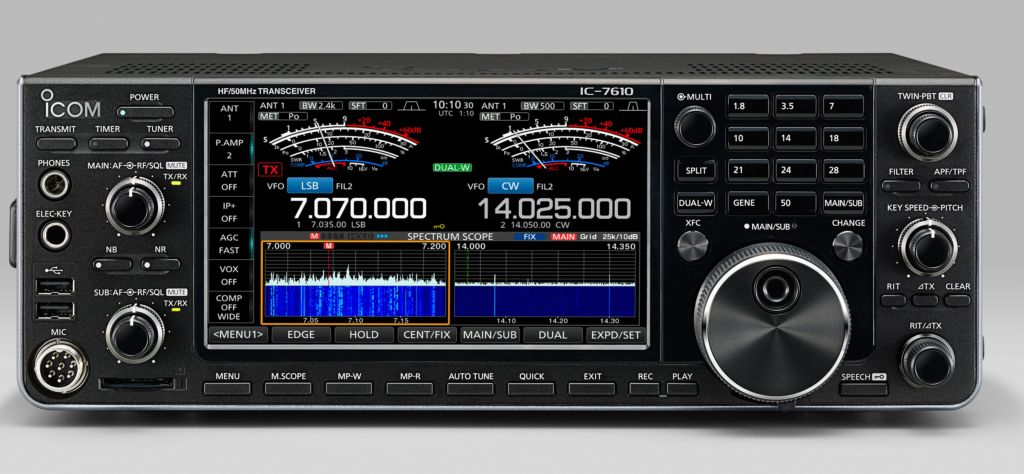Click the ELEC-KEY jack
This screenshot has height=474, width=1024.
pos(55,235)
